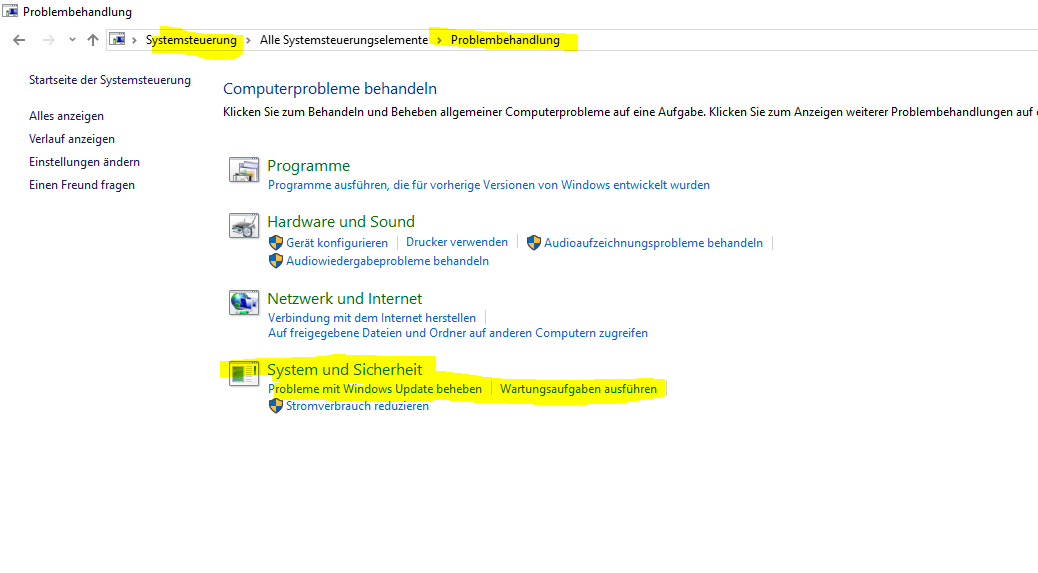Expand chevron before Problembehandlung breadcrumb
Viewport: 1038px width, 573px height.
coord(439,40)
